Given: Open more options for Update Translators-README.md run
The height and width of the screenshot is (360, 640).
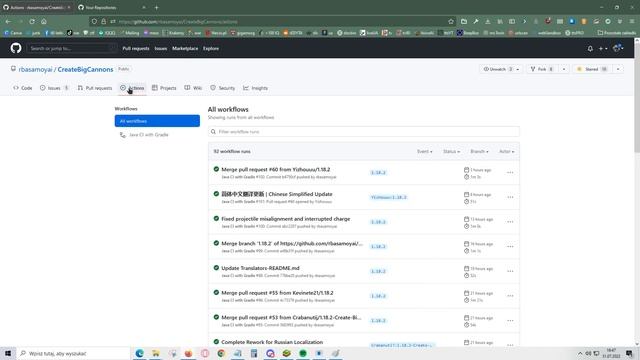Looking at the screenshot, I should point(510,271).
